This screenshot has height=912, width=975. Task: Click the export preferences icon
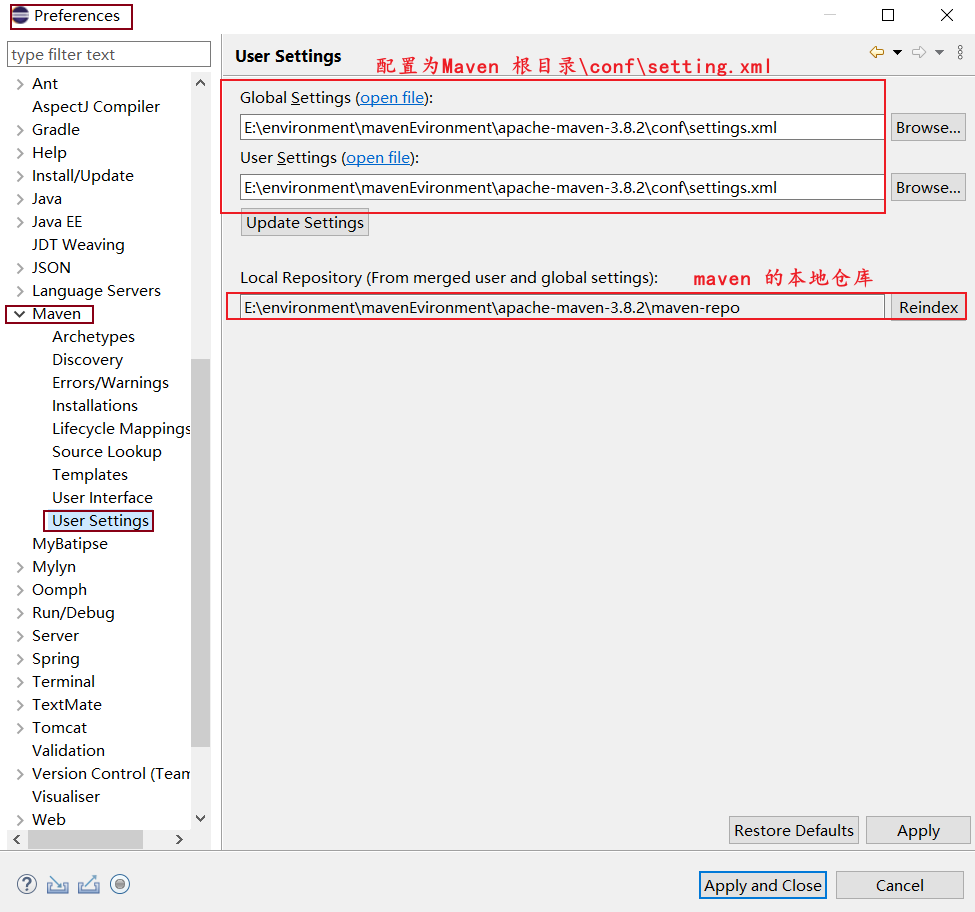click(x=88, y=884)
